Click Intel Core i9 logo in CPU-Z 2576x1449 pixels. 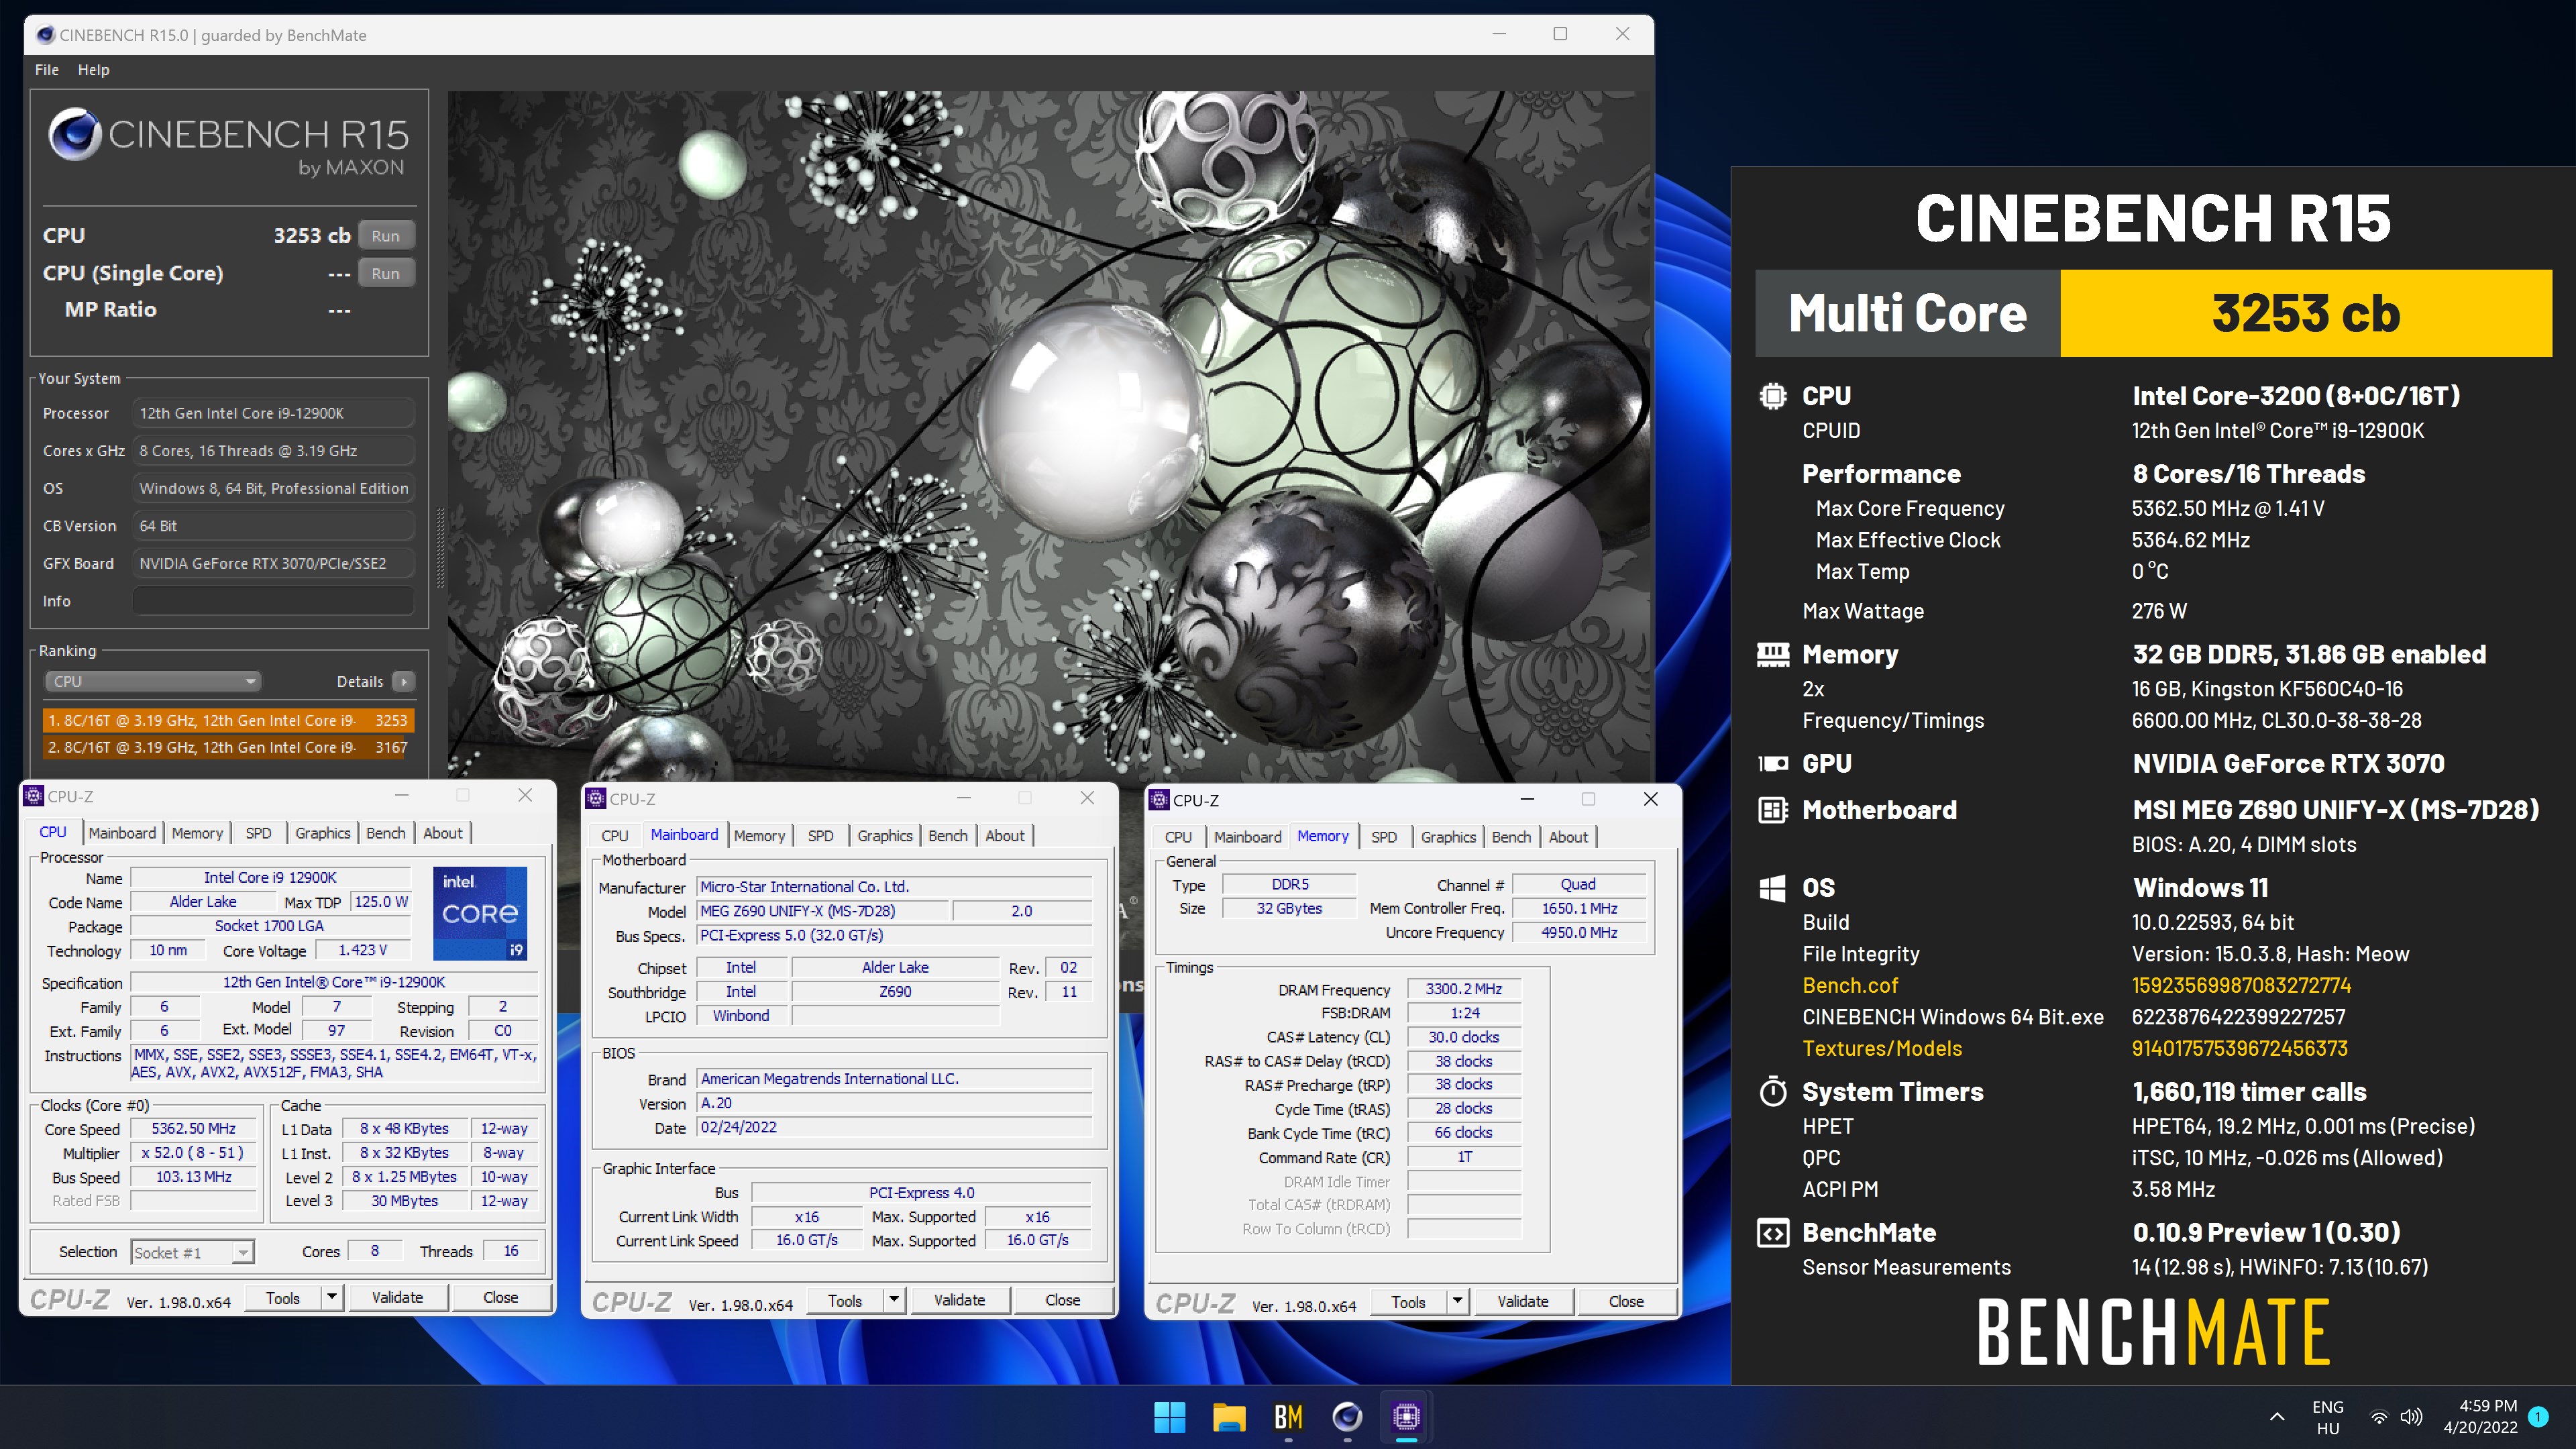coord(480,913)
